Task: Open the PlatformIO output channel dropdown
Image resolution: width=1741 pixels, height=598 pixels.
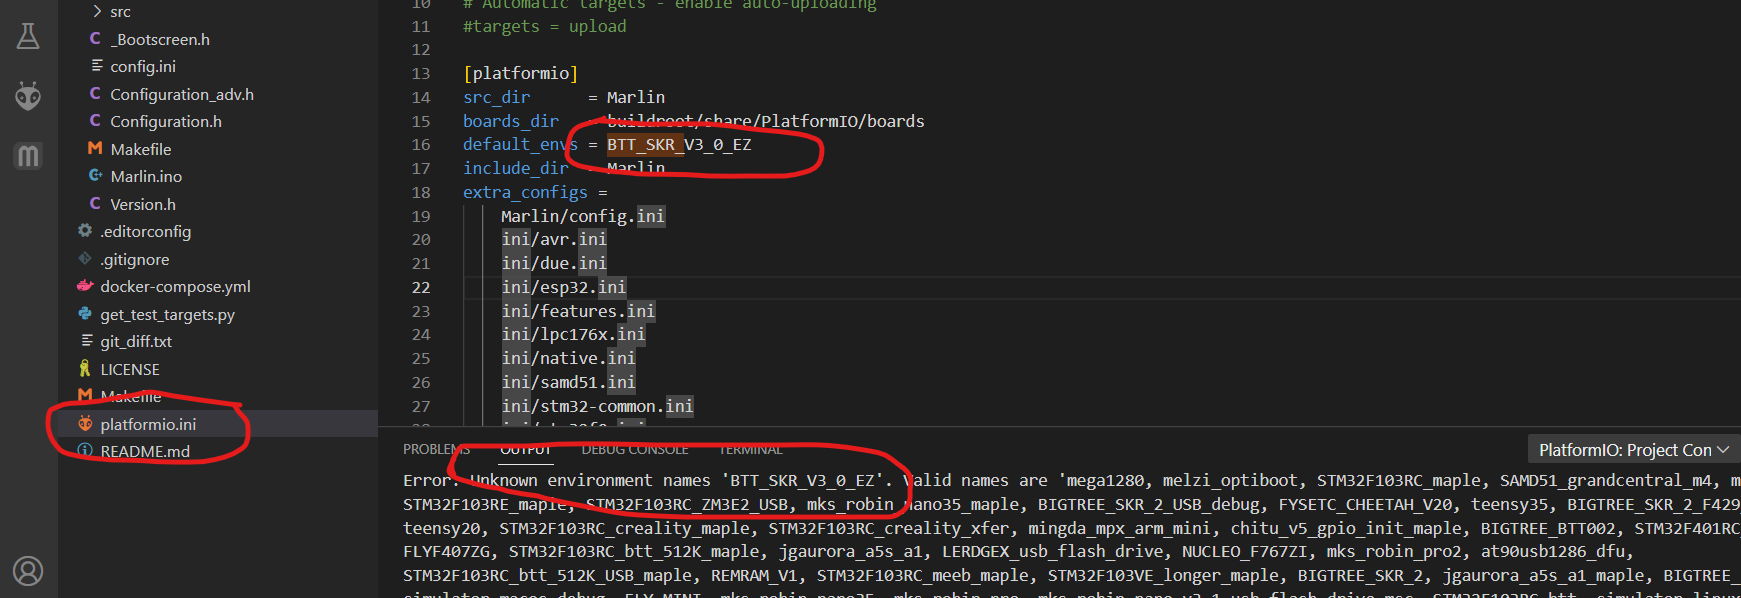Action: click(1633, 450)
